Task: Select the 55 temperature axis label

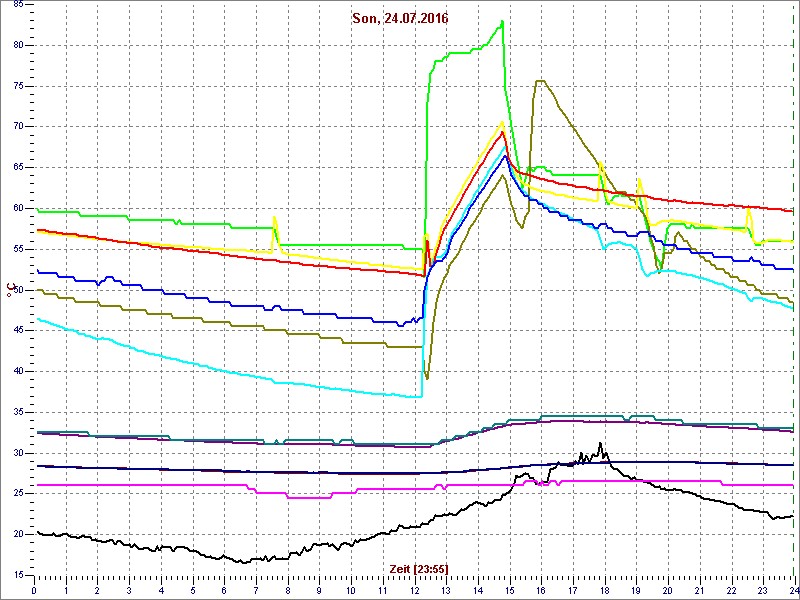Action: coord(17,249)
